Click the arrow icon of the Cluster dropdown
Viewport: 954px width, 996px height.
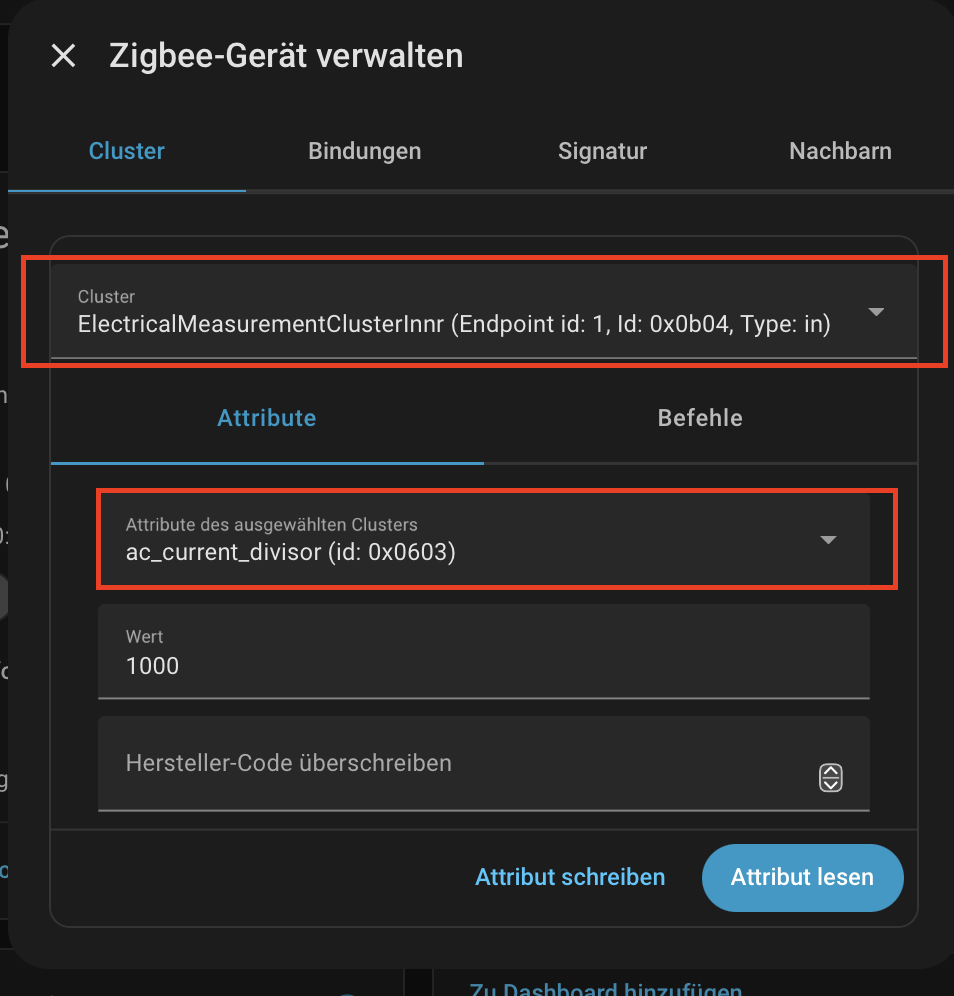click(876, 312)
